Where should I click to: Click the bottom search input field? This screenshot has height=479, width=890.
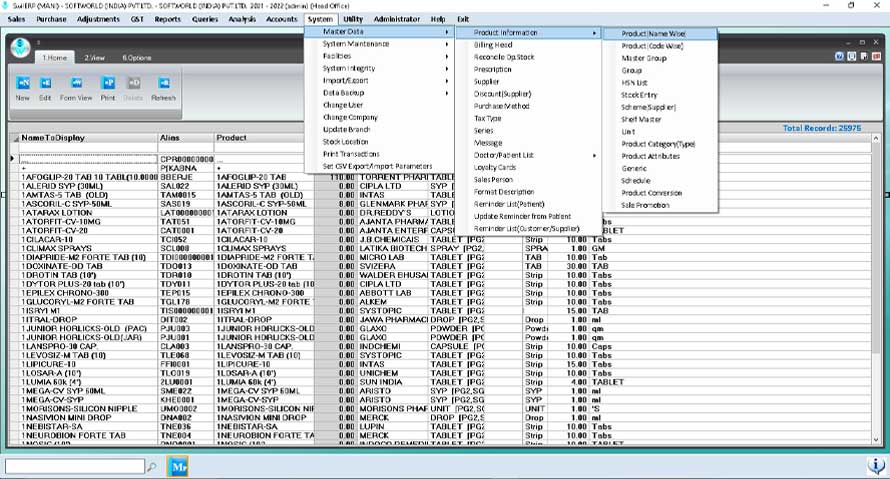click(75, 467)
